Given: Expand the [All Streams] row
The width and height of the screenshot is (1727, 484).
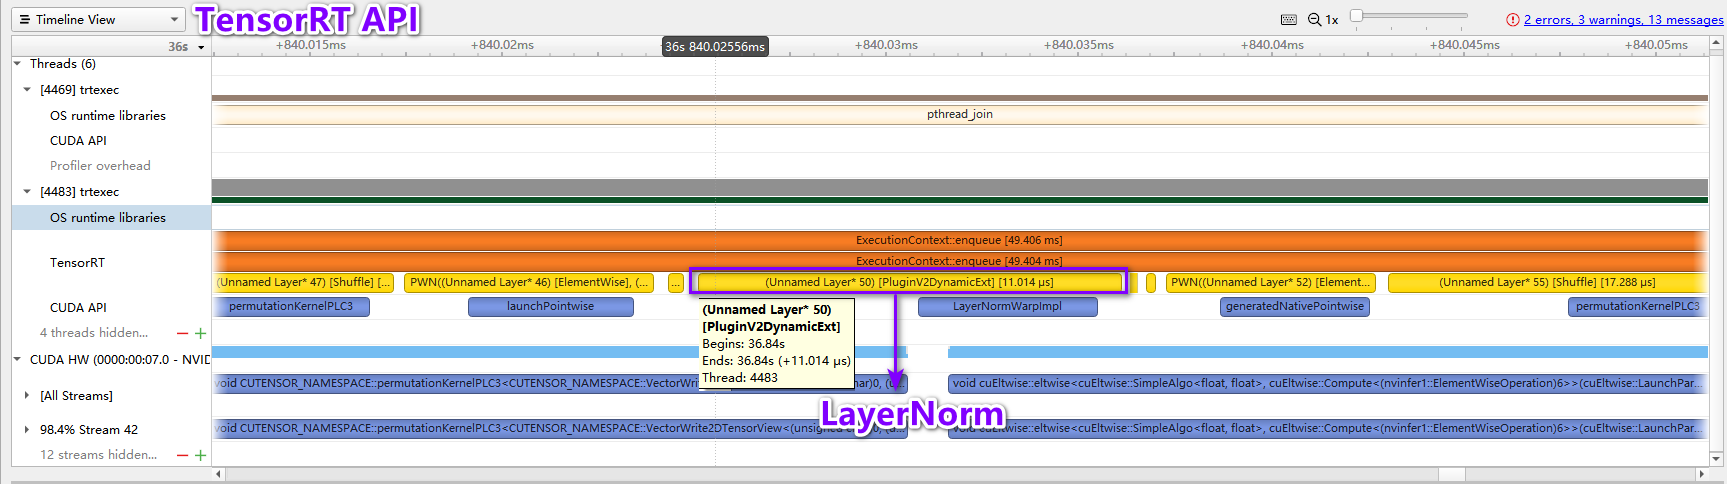Looking at the screenshot, I should coord(27,396).
